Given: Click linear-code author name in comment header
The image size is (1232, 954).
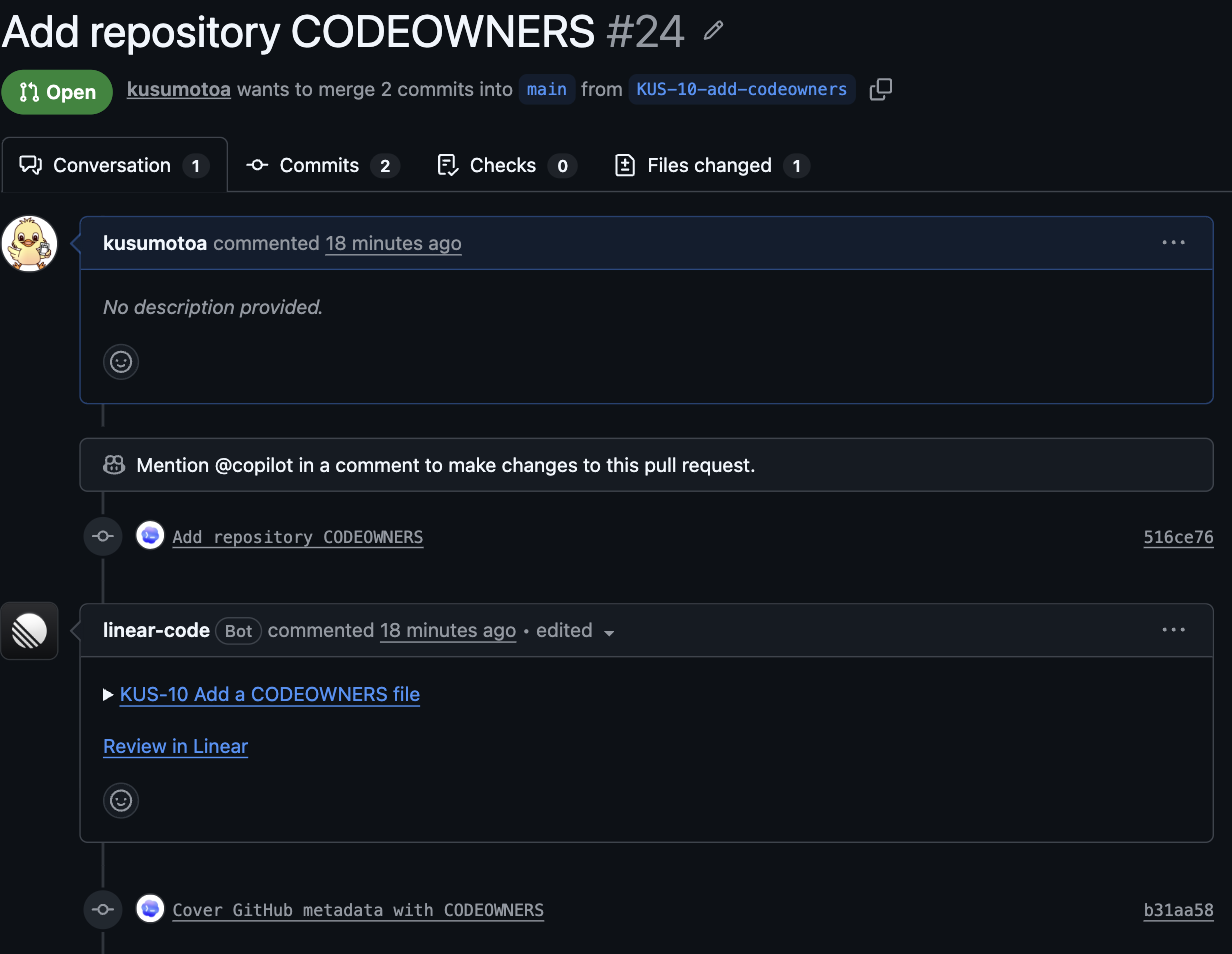Looking at the screenshot, I should (156, 630).
